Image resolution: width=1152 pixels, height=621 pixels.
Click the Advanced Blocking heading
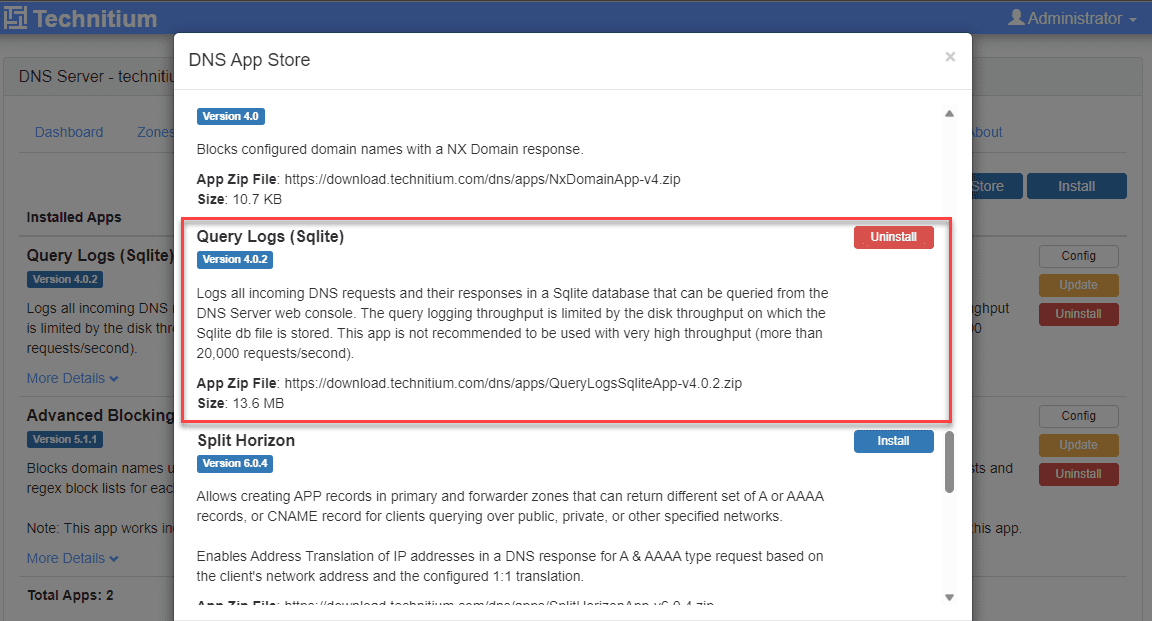click(100, 415)
